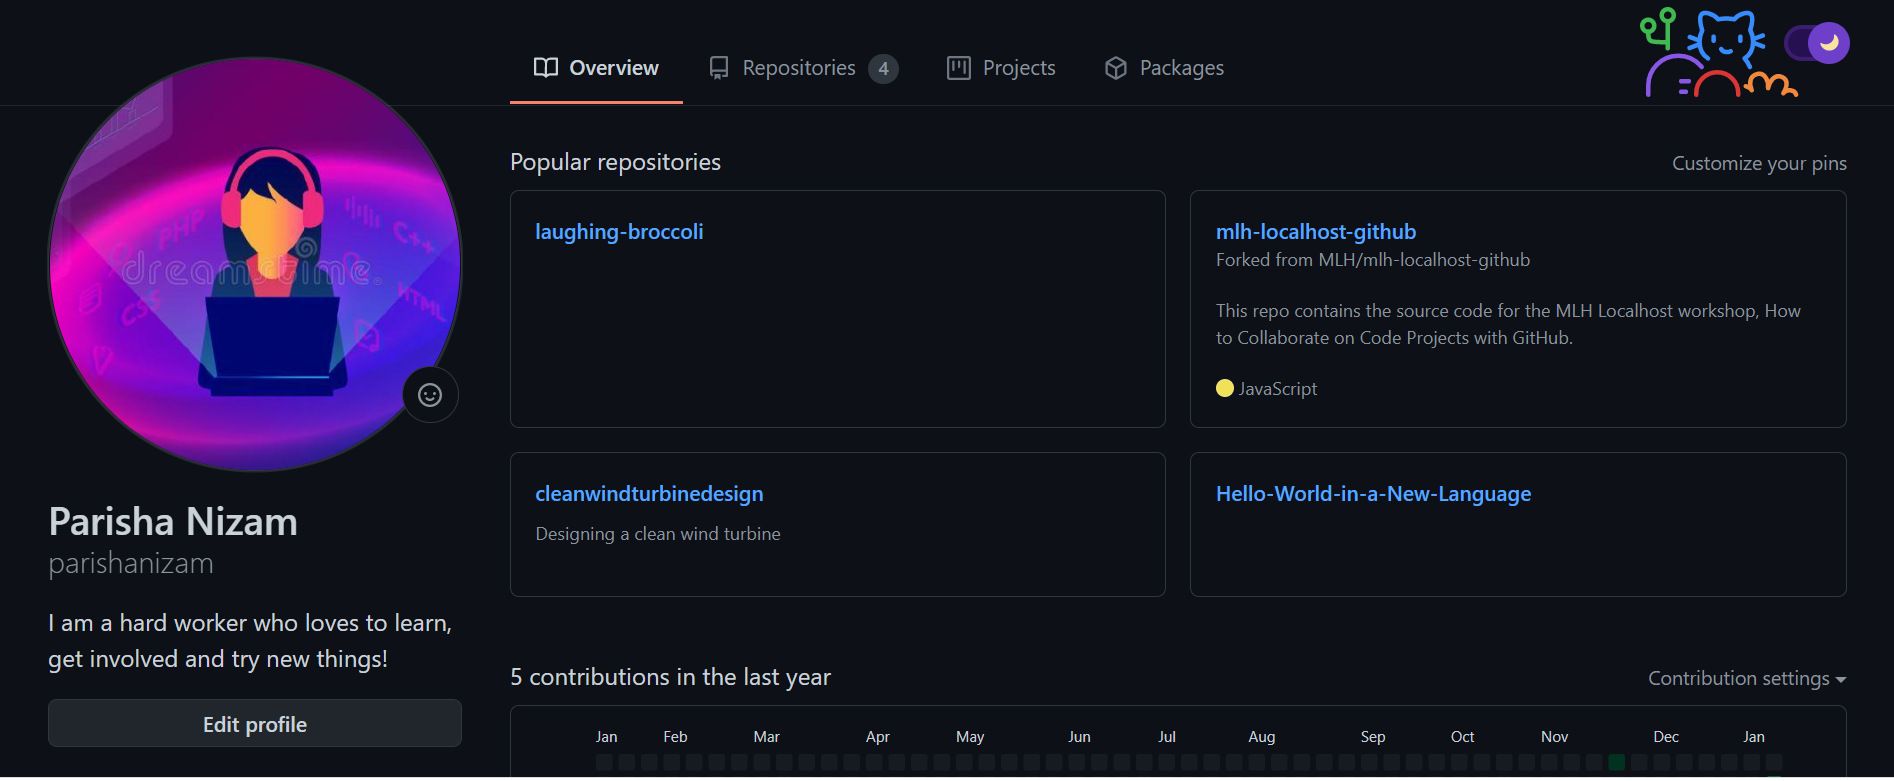Expand the Contribution settings dropdown
This screenshot has width=1894, height=781.
point(1746,678)
